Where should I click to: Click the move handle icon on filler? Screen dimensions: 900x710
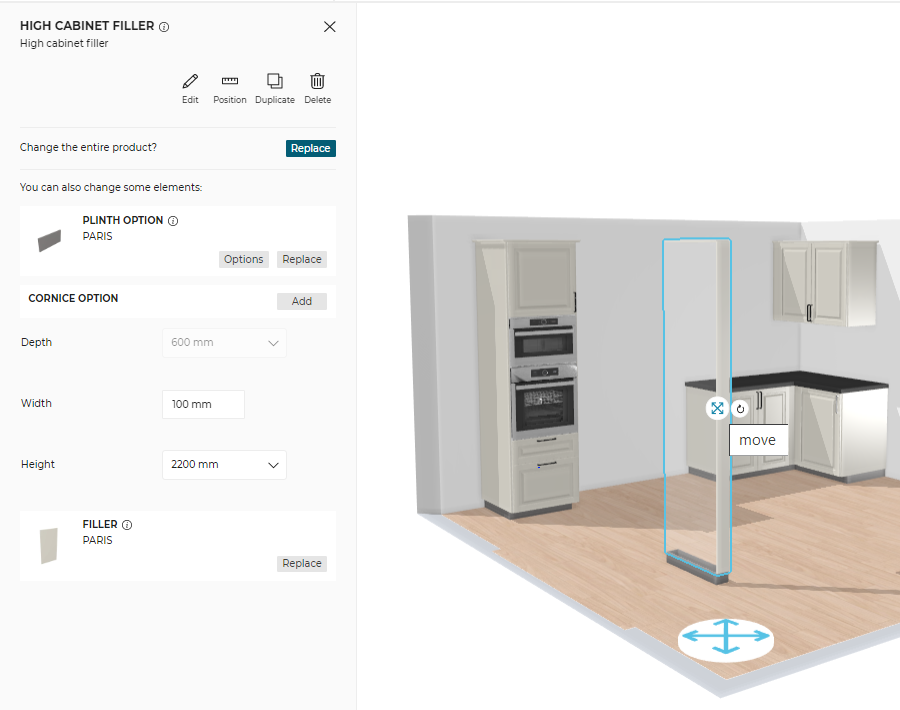click(717, 408)
